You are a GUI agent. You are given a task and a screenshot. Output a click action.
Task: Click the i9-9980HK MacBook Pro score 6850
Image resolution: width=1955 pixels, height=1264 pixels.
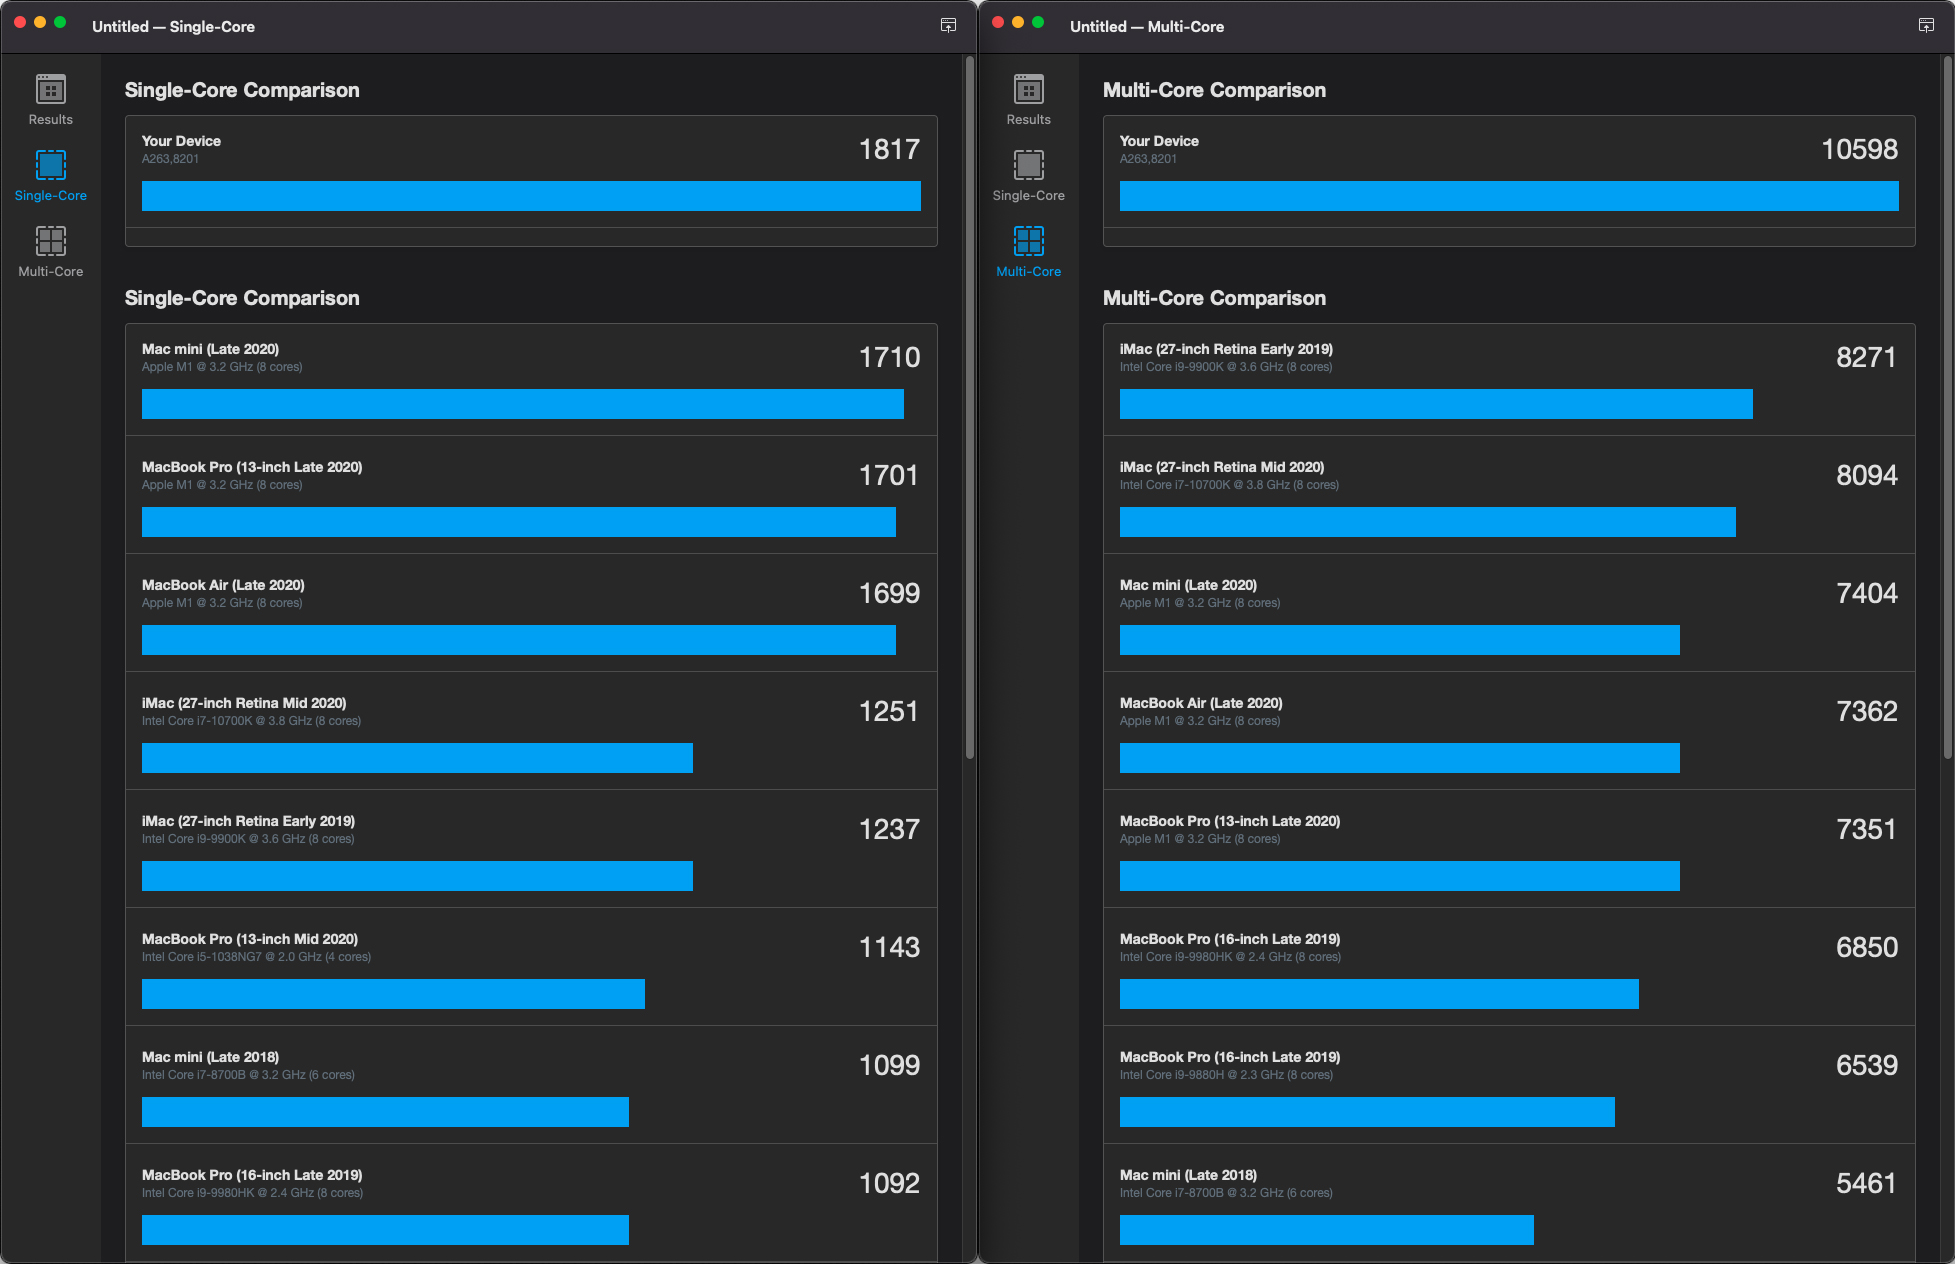pyautogui.click(x=1866, y=947)
